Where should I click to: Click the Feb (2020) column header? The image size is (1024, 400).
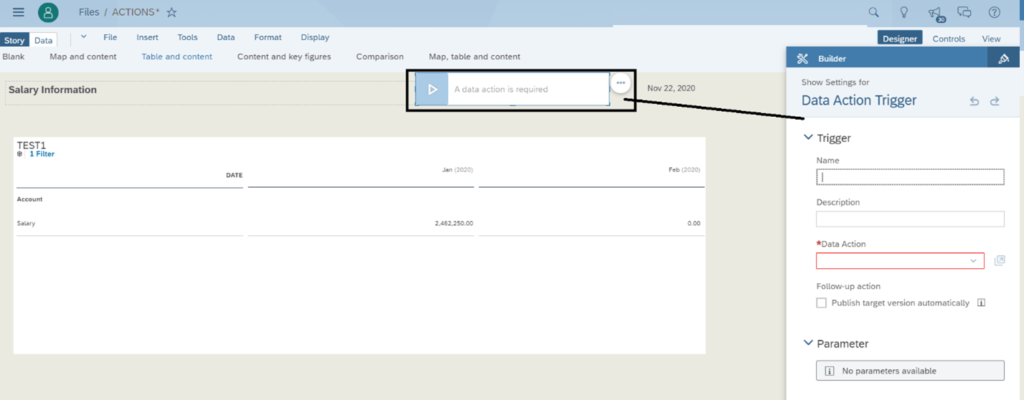click(x=684, y=170)
